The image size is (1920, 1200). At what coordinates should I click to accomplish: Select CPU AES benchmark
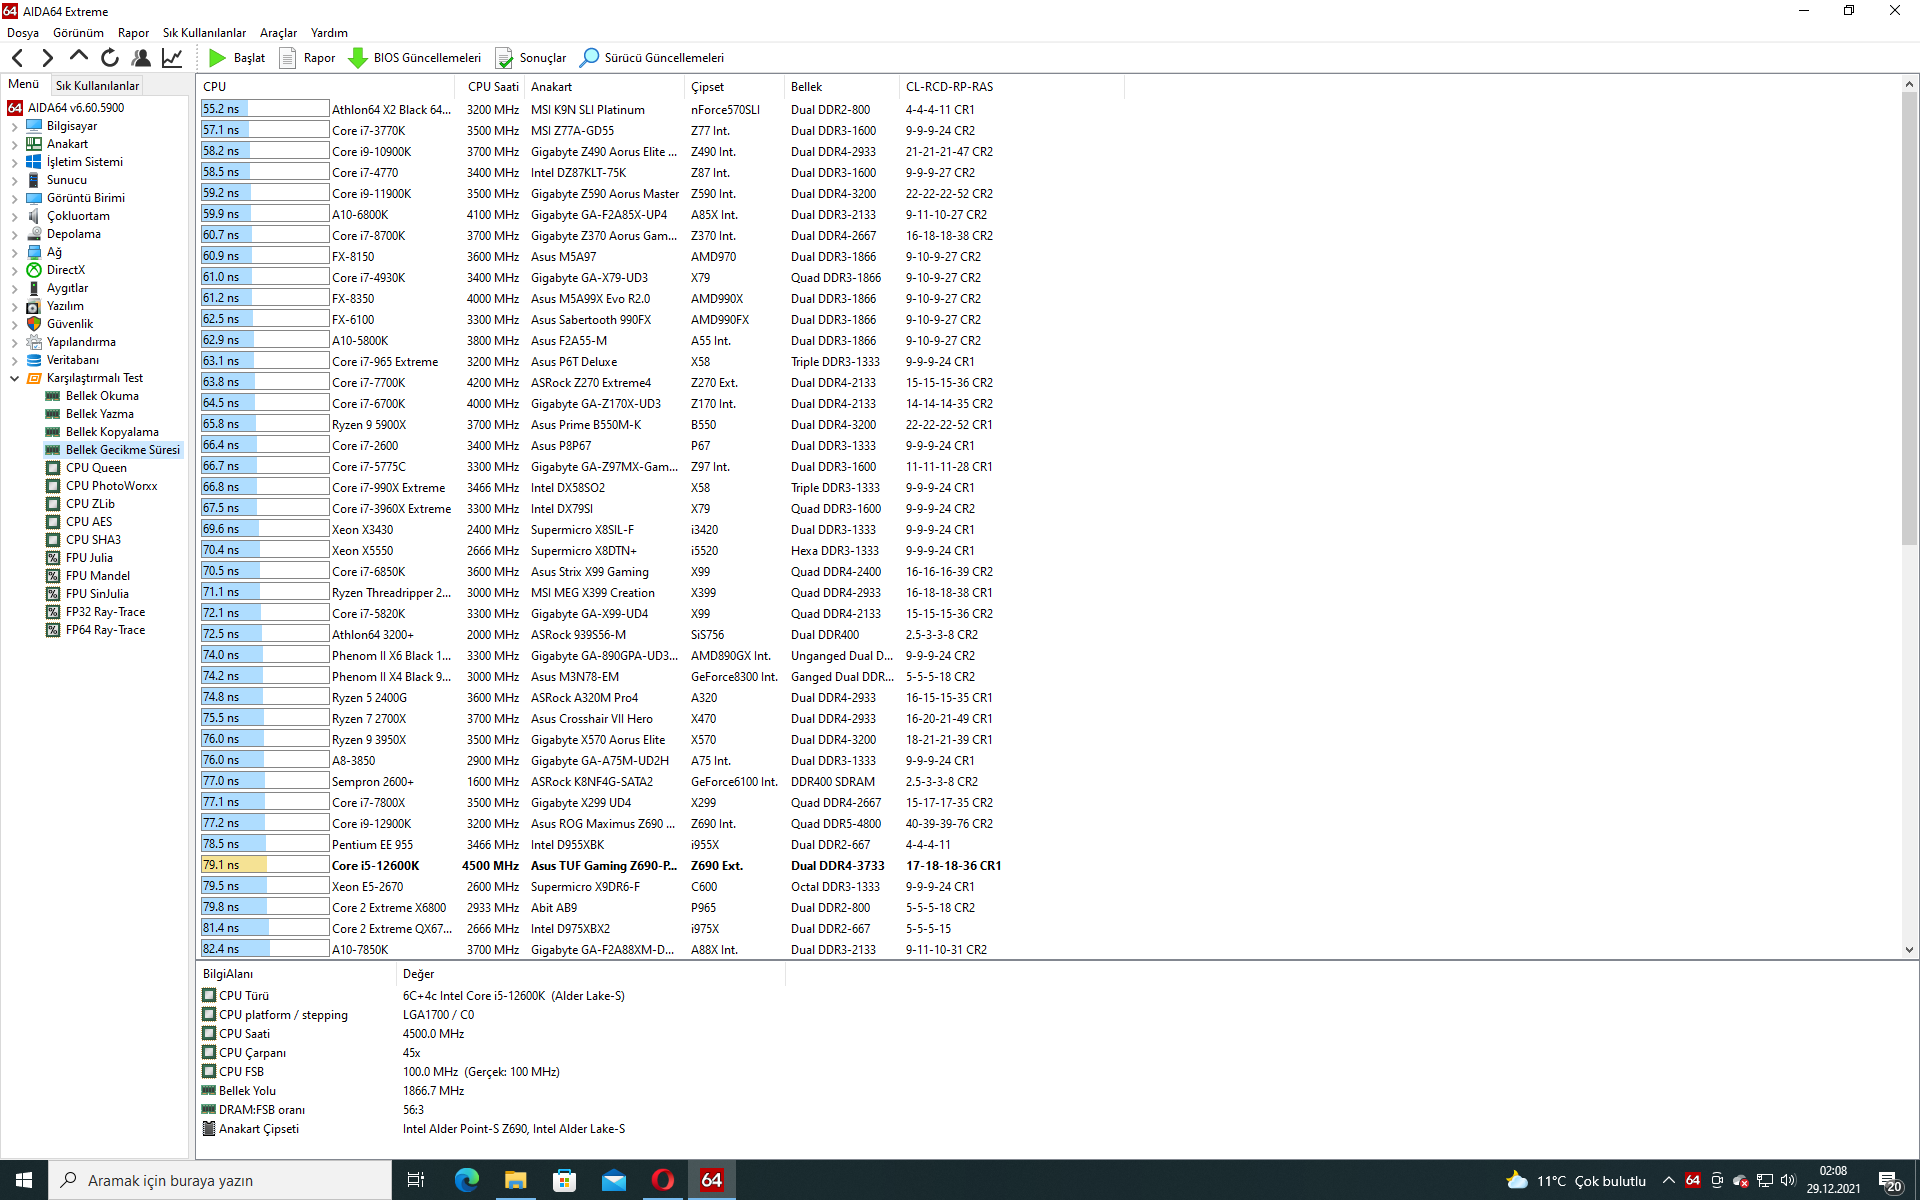(89, 522)
